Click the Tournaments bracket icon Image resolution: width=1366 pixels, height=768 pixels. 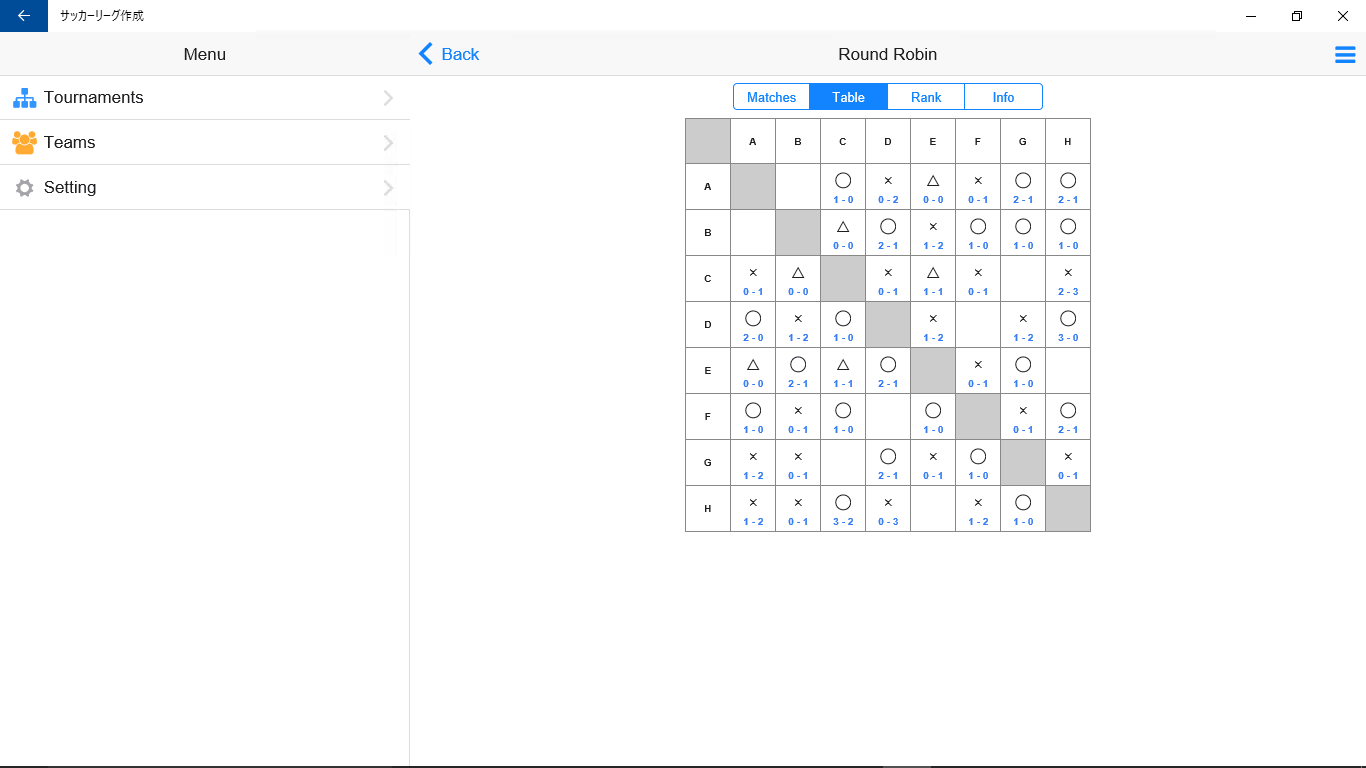tap(24, 98)
